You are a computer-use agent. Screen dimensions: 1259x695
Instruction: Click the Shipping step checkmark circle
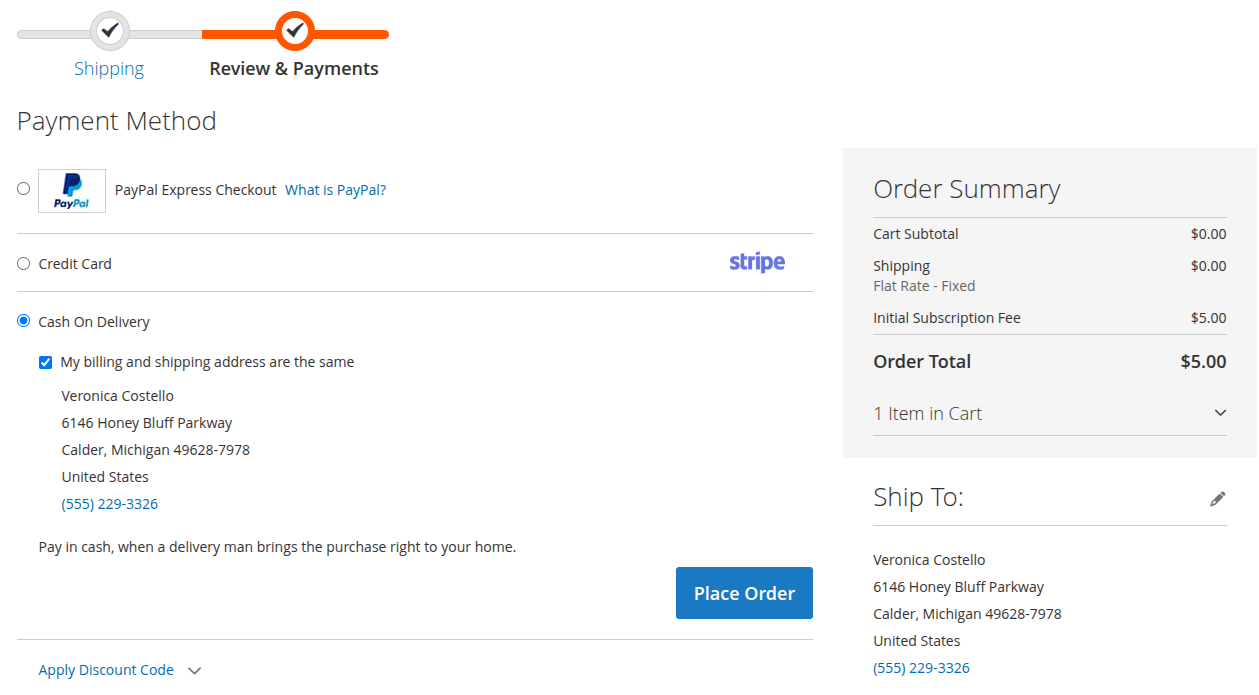tap(110, 31)
